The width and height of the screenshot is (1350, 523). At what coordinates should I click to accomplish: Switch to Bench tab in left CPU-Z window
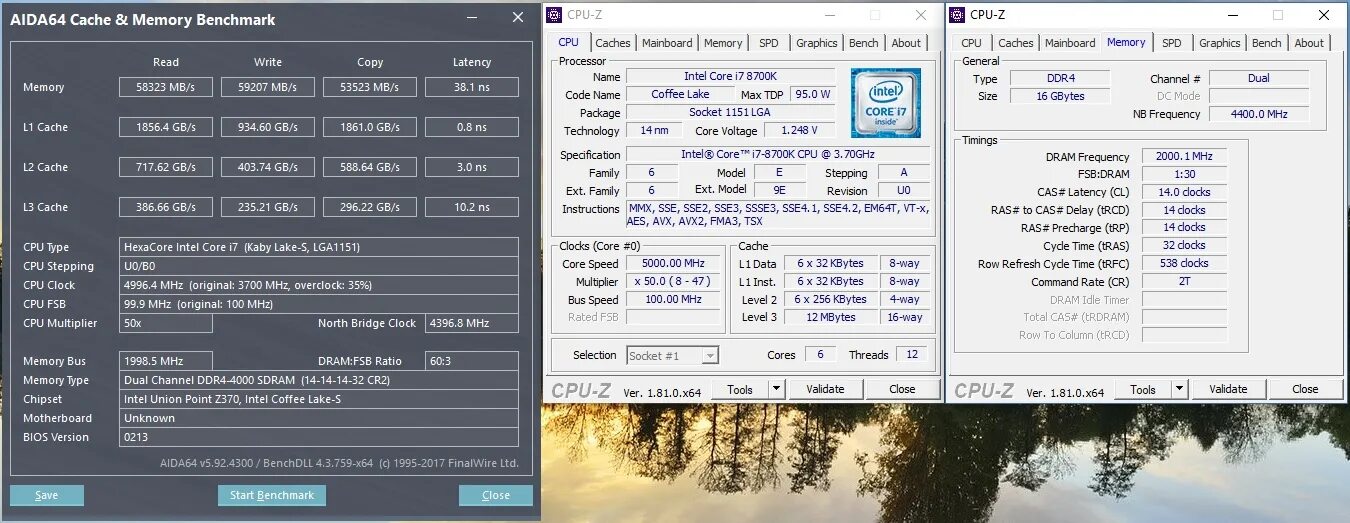point(864,43)
